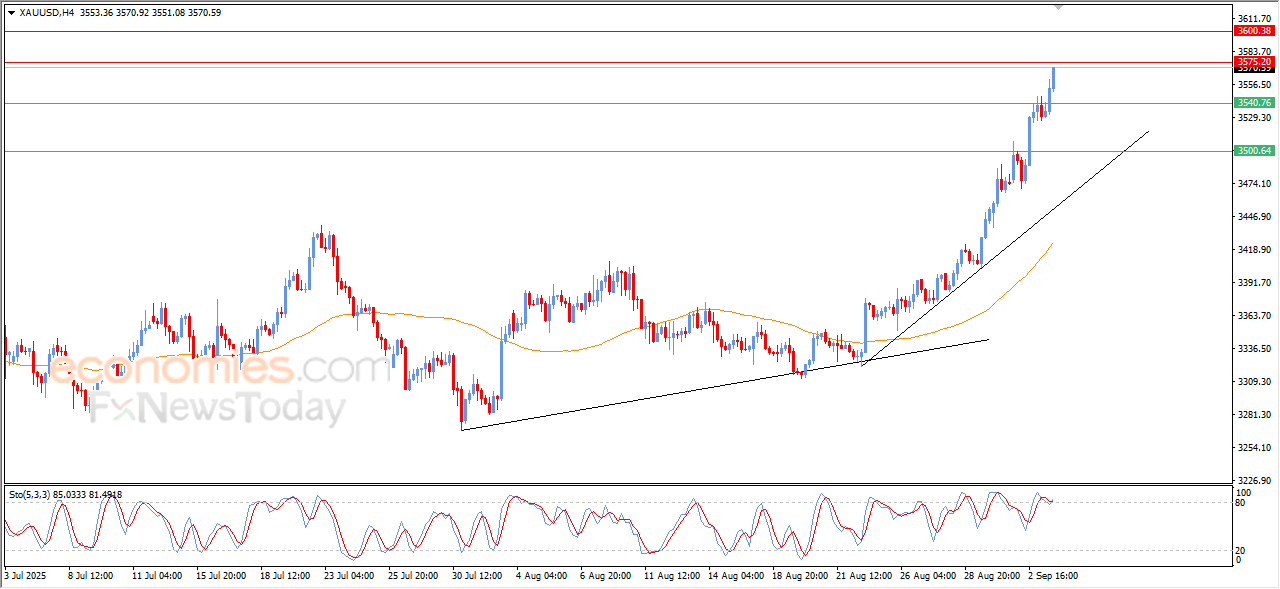Click the 23 Jul 04:00 date label
The height and width of the screenshot is (589, 1280).
coord(349,576)
